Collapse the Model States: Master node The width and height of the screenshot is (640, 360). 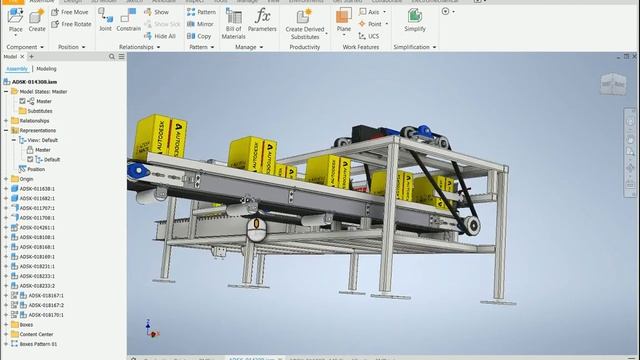[x=6, y=91]
